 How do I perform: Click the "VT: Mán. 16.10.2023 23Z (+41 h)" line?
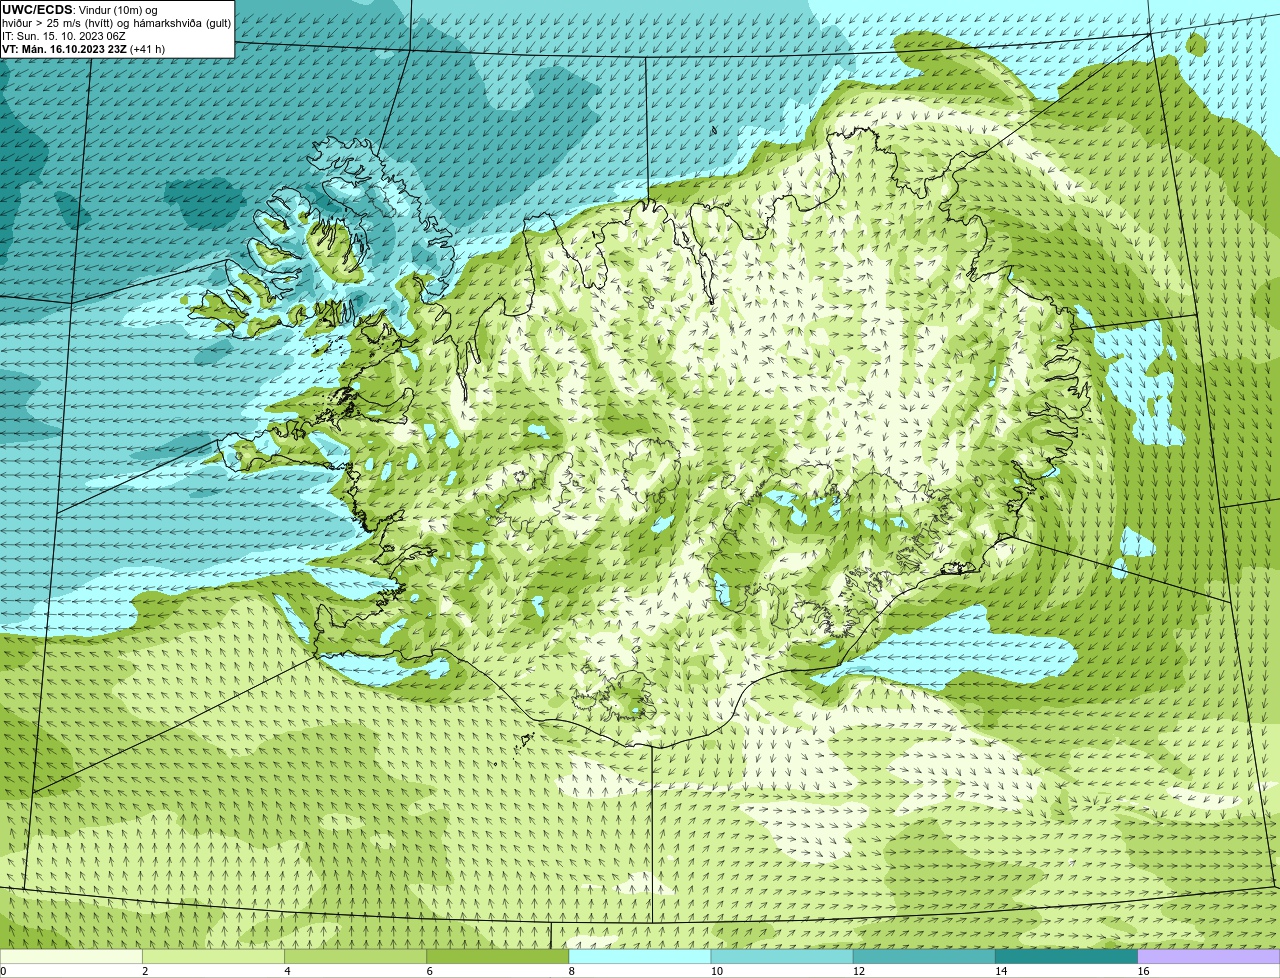tap(84, 49)
